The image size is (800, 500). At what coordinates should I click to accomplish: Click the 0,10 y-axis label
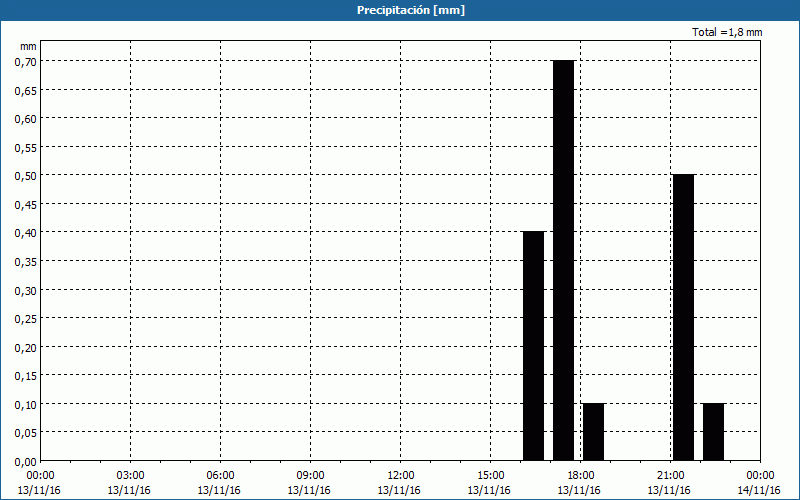[25, 404]
